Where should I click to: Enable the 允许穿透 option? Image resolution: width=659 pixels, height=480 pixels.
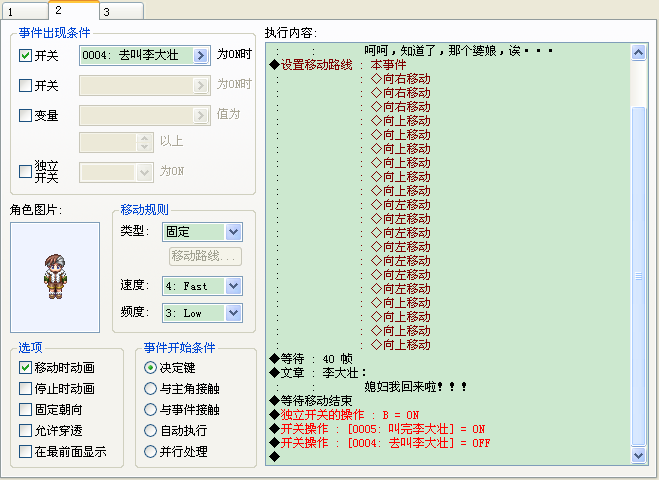(25, 430)
